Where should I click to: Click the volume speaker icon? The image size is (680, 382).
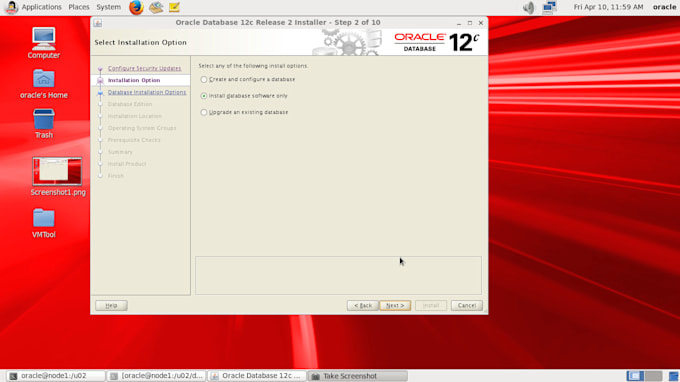click(x=529, y=7)
